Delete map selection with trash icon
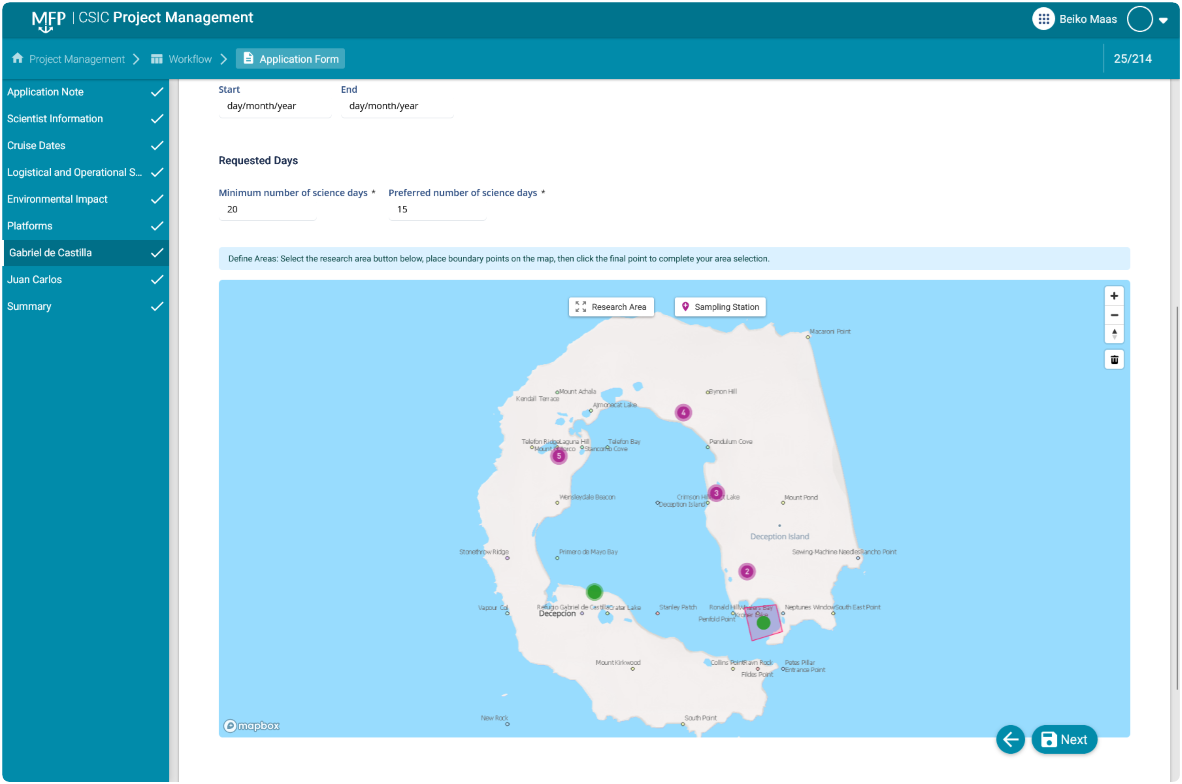The height and width of the screenshot is (784, 1182). 1114,359
